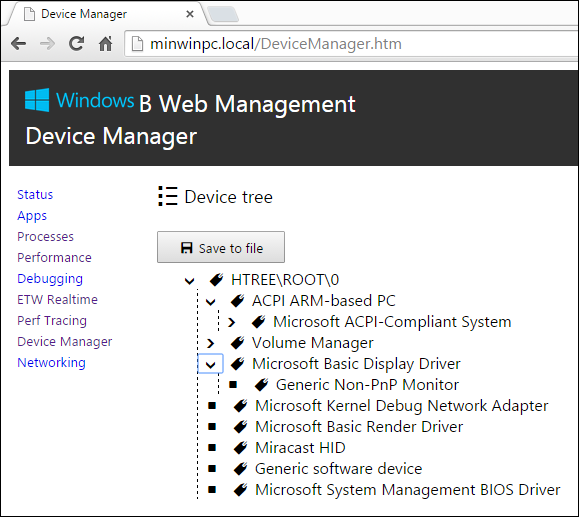The height and width of the screenshot is (517, 579).
Task: Collapse the ACPI ARM-based PC node
Action: click(210, 302)
